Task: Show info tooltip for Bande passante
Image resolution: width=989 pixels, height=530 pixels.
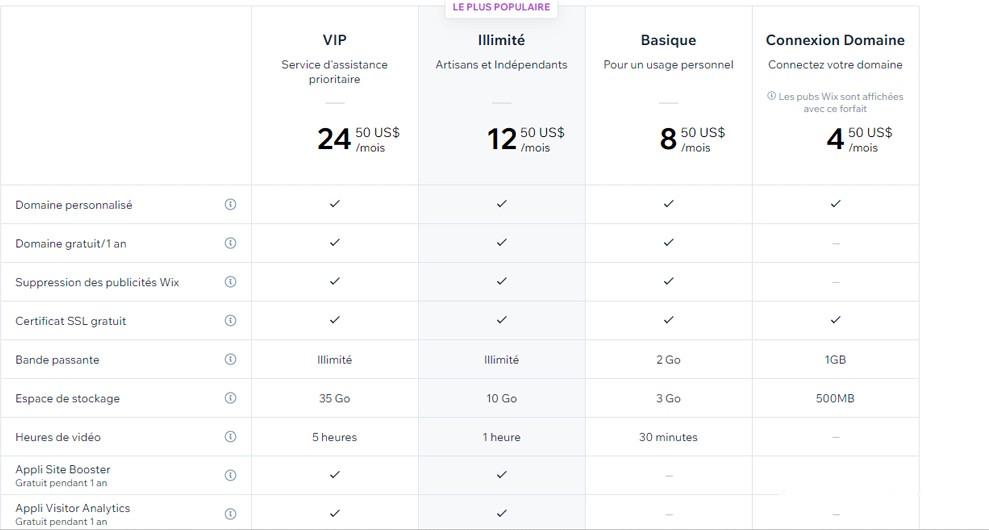Action: [x=230, y=359]
